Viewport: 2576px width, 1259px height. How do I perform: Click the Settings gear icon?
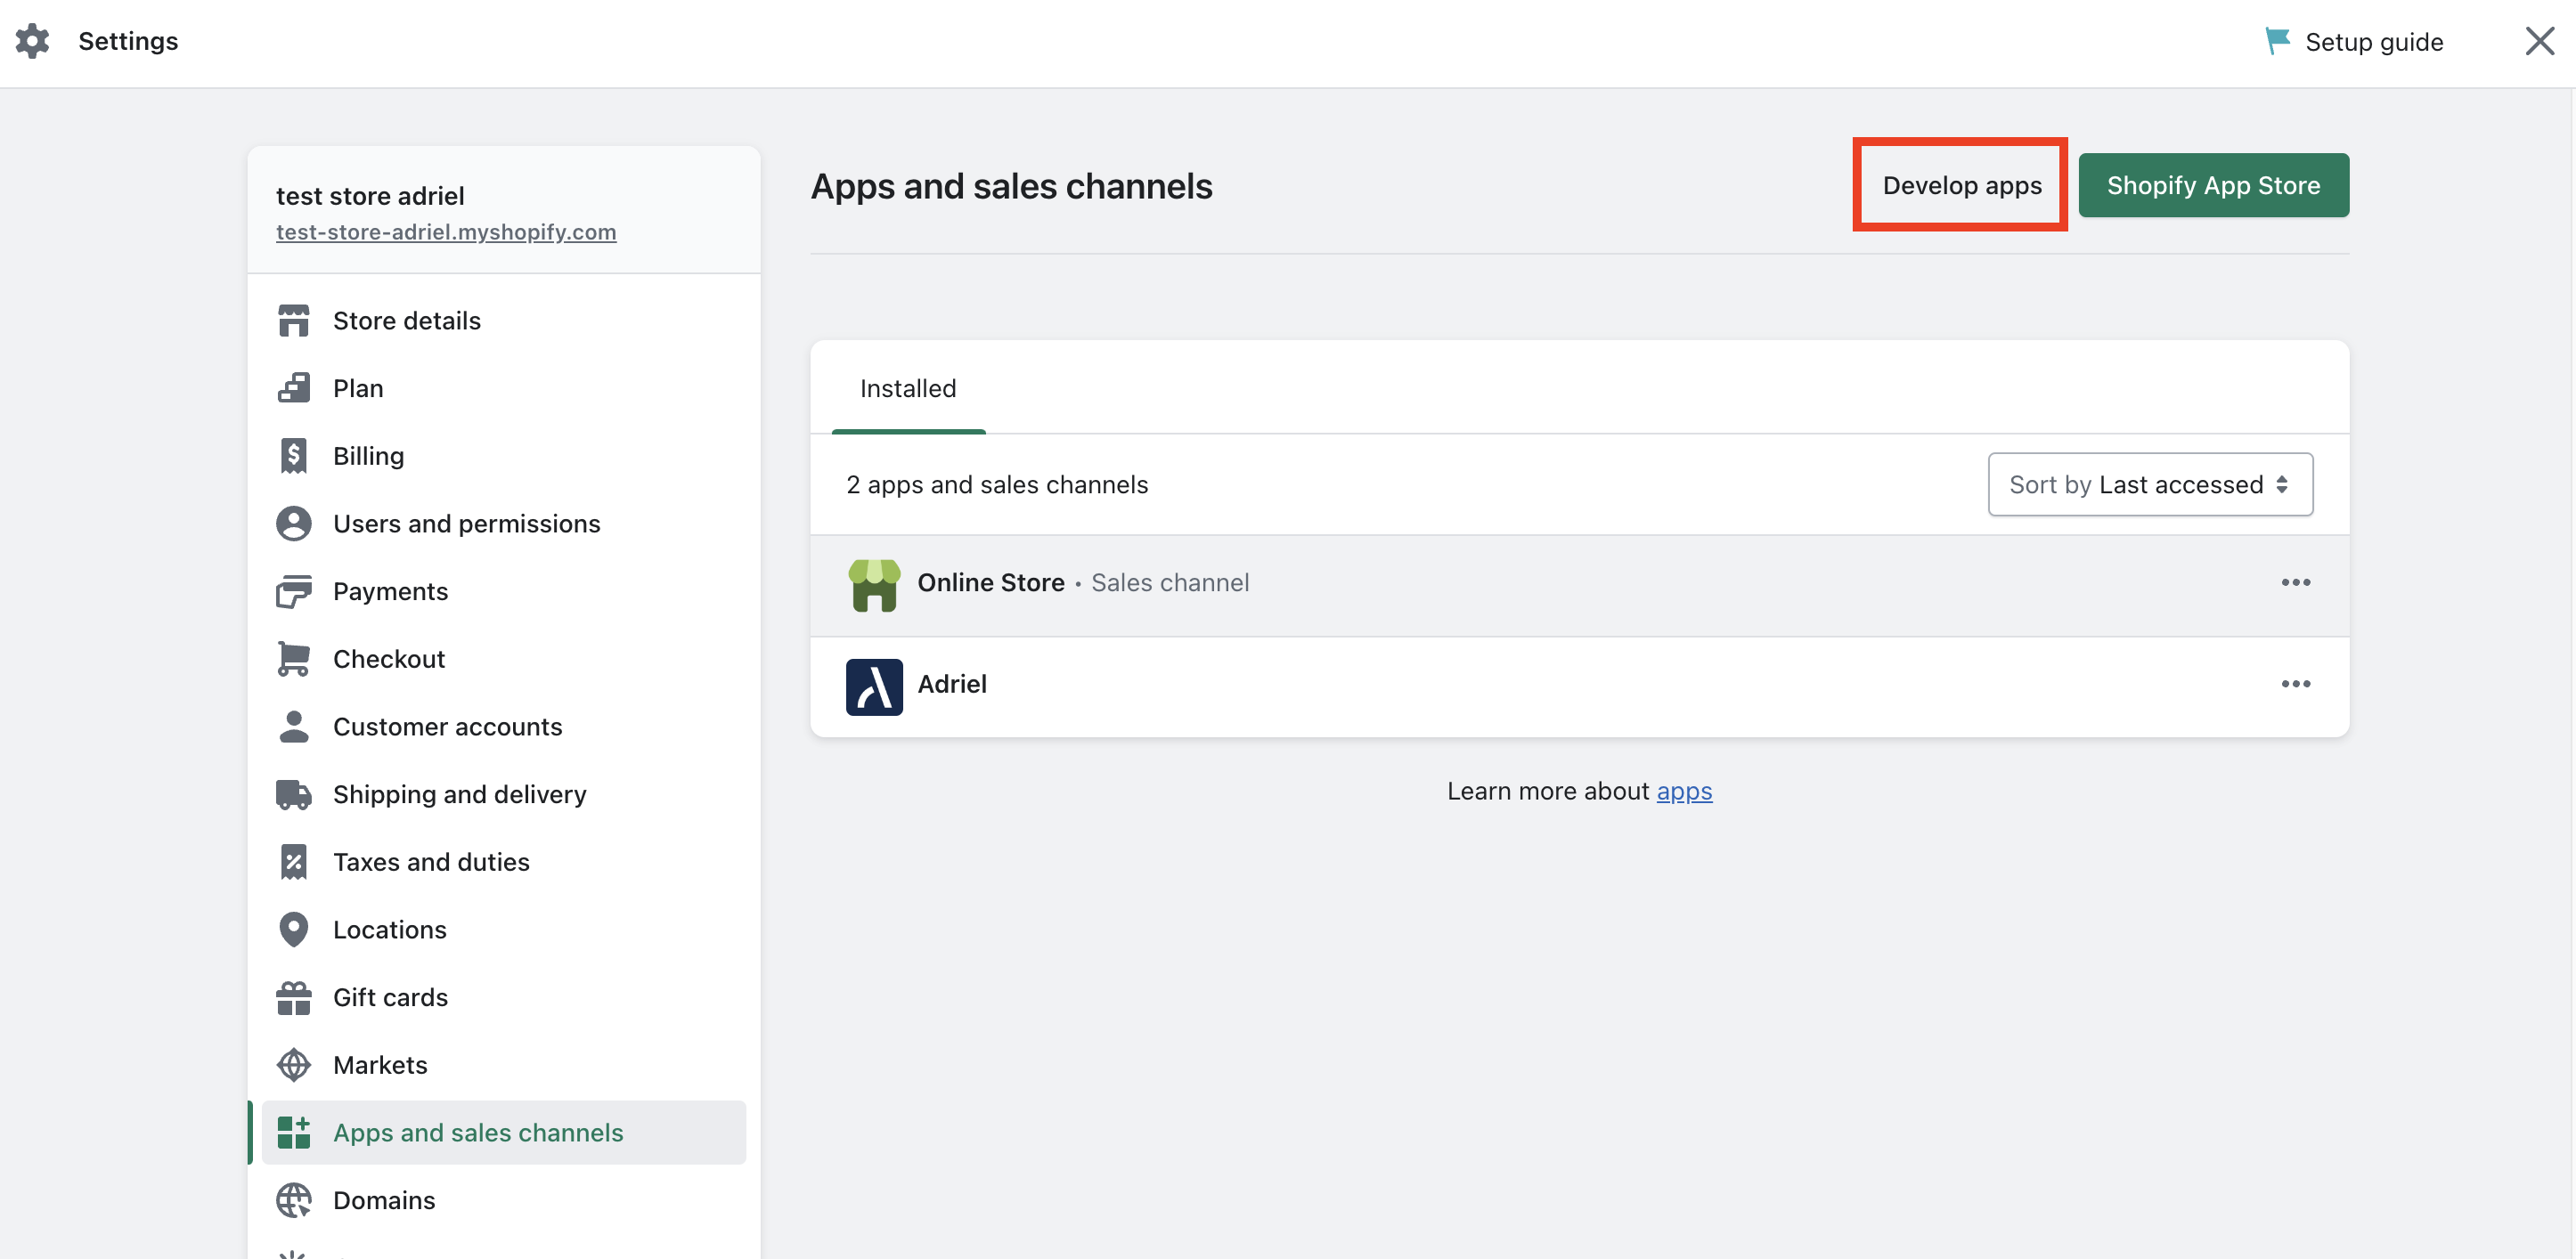pyautogui.click(x=32, y=41)
